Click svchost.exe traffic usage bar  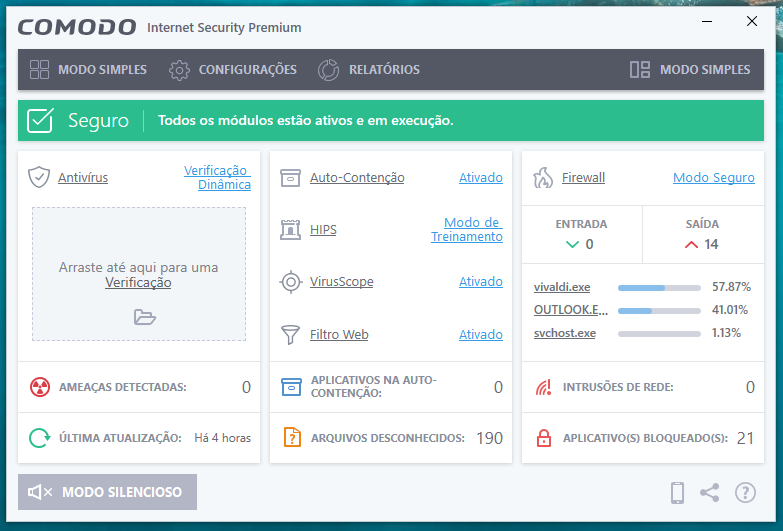659,334
